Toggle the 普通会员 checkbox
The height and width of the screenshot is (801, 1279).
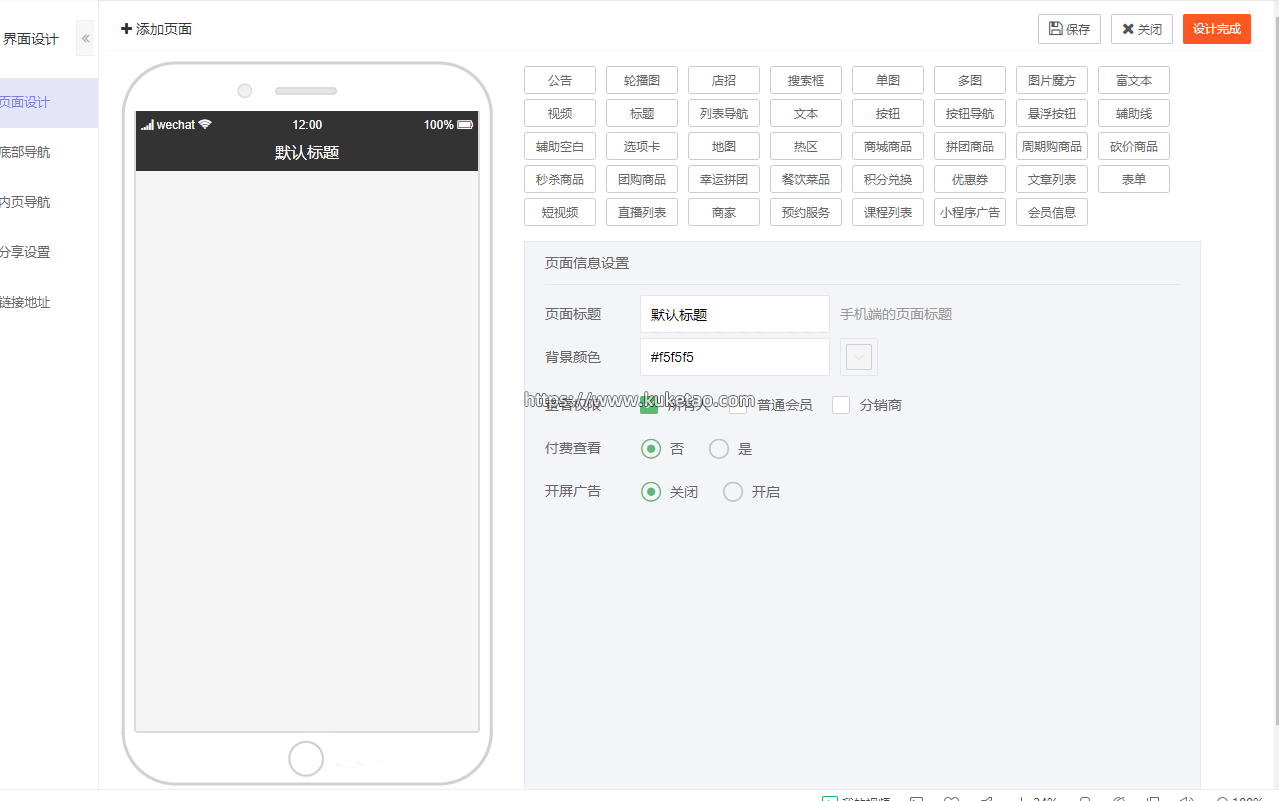738,405
